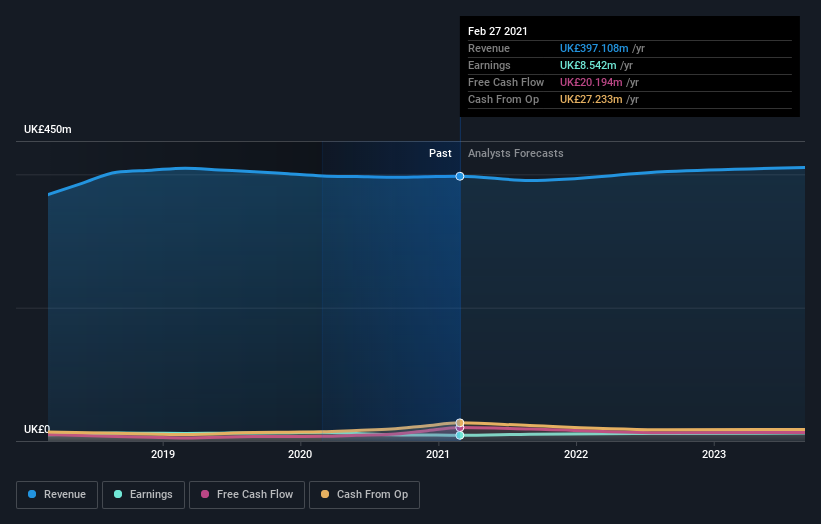The height and width of the screenshot is (524, 821).
Task: Click the Revenue row label in the tooltip
Action: coord(489,48)
